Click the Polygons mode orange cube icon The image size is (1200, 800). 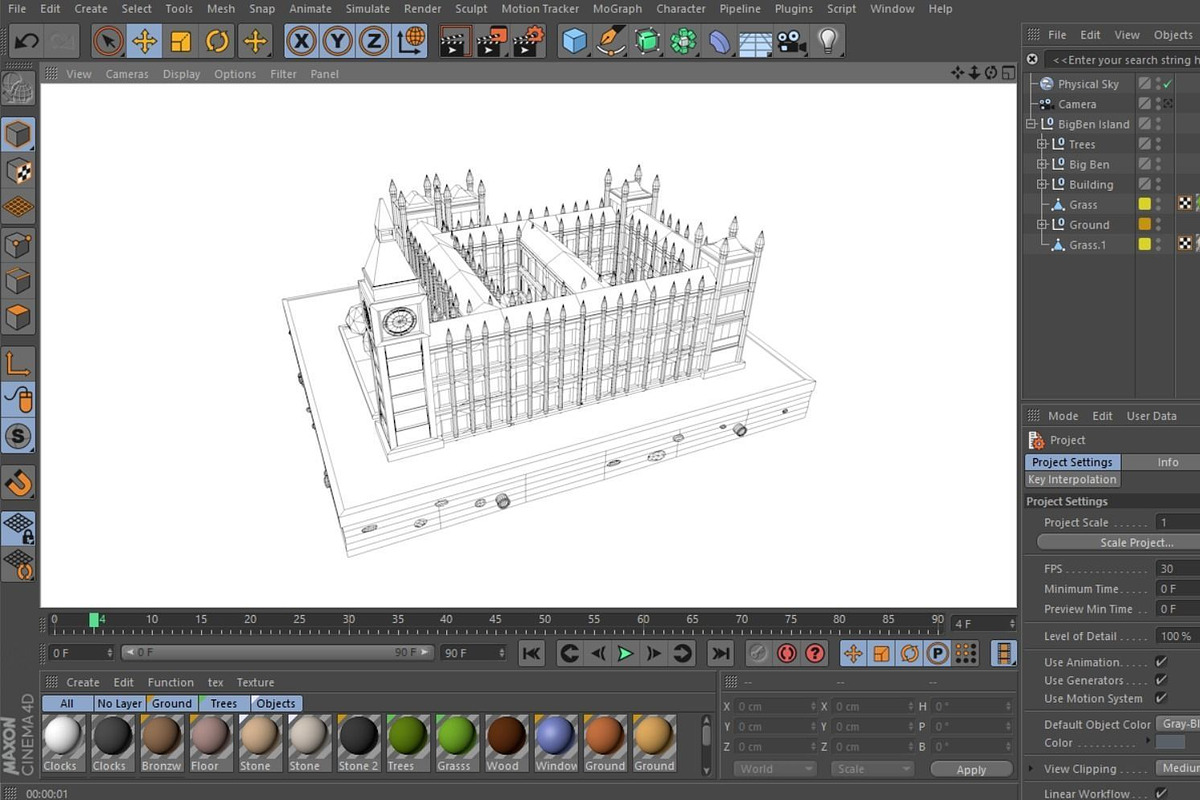[19, 318]
